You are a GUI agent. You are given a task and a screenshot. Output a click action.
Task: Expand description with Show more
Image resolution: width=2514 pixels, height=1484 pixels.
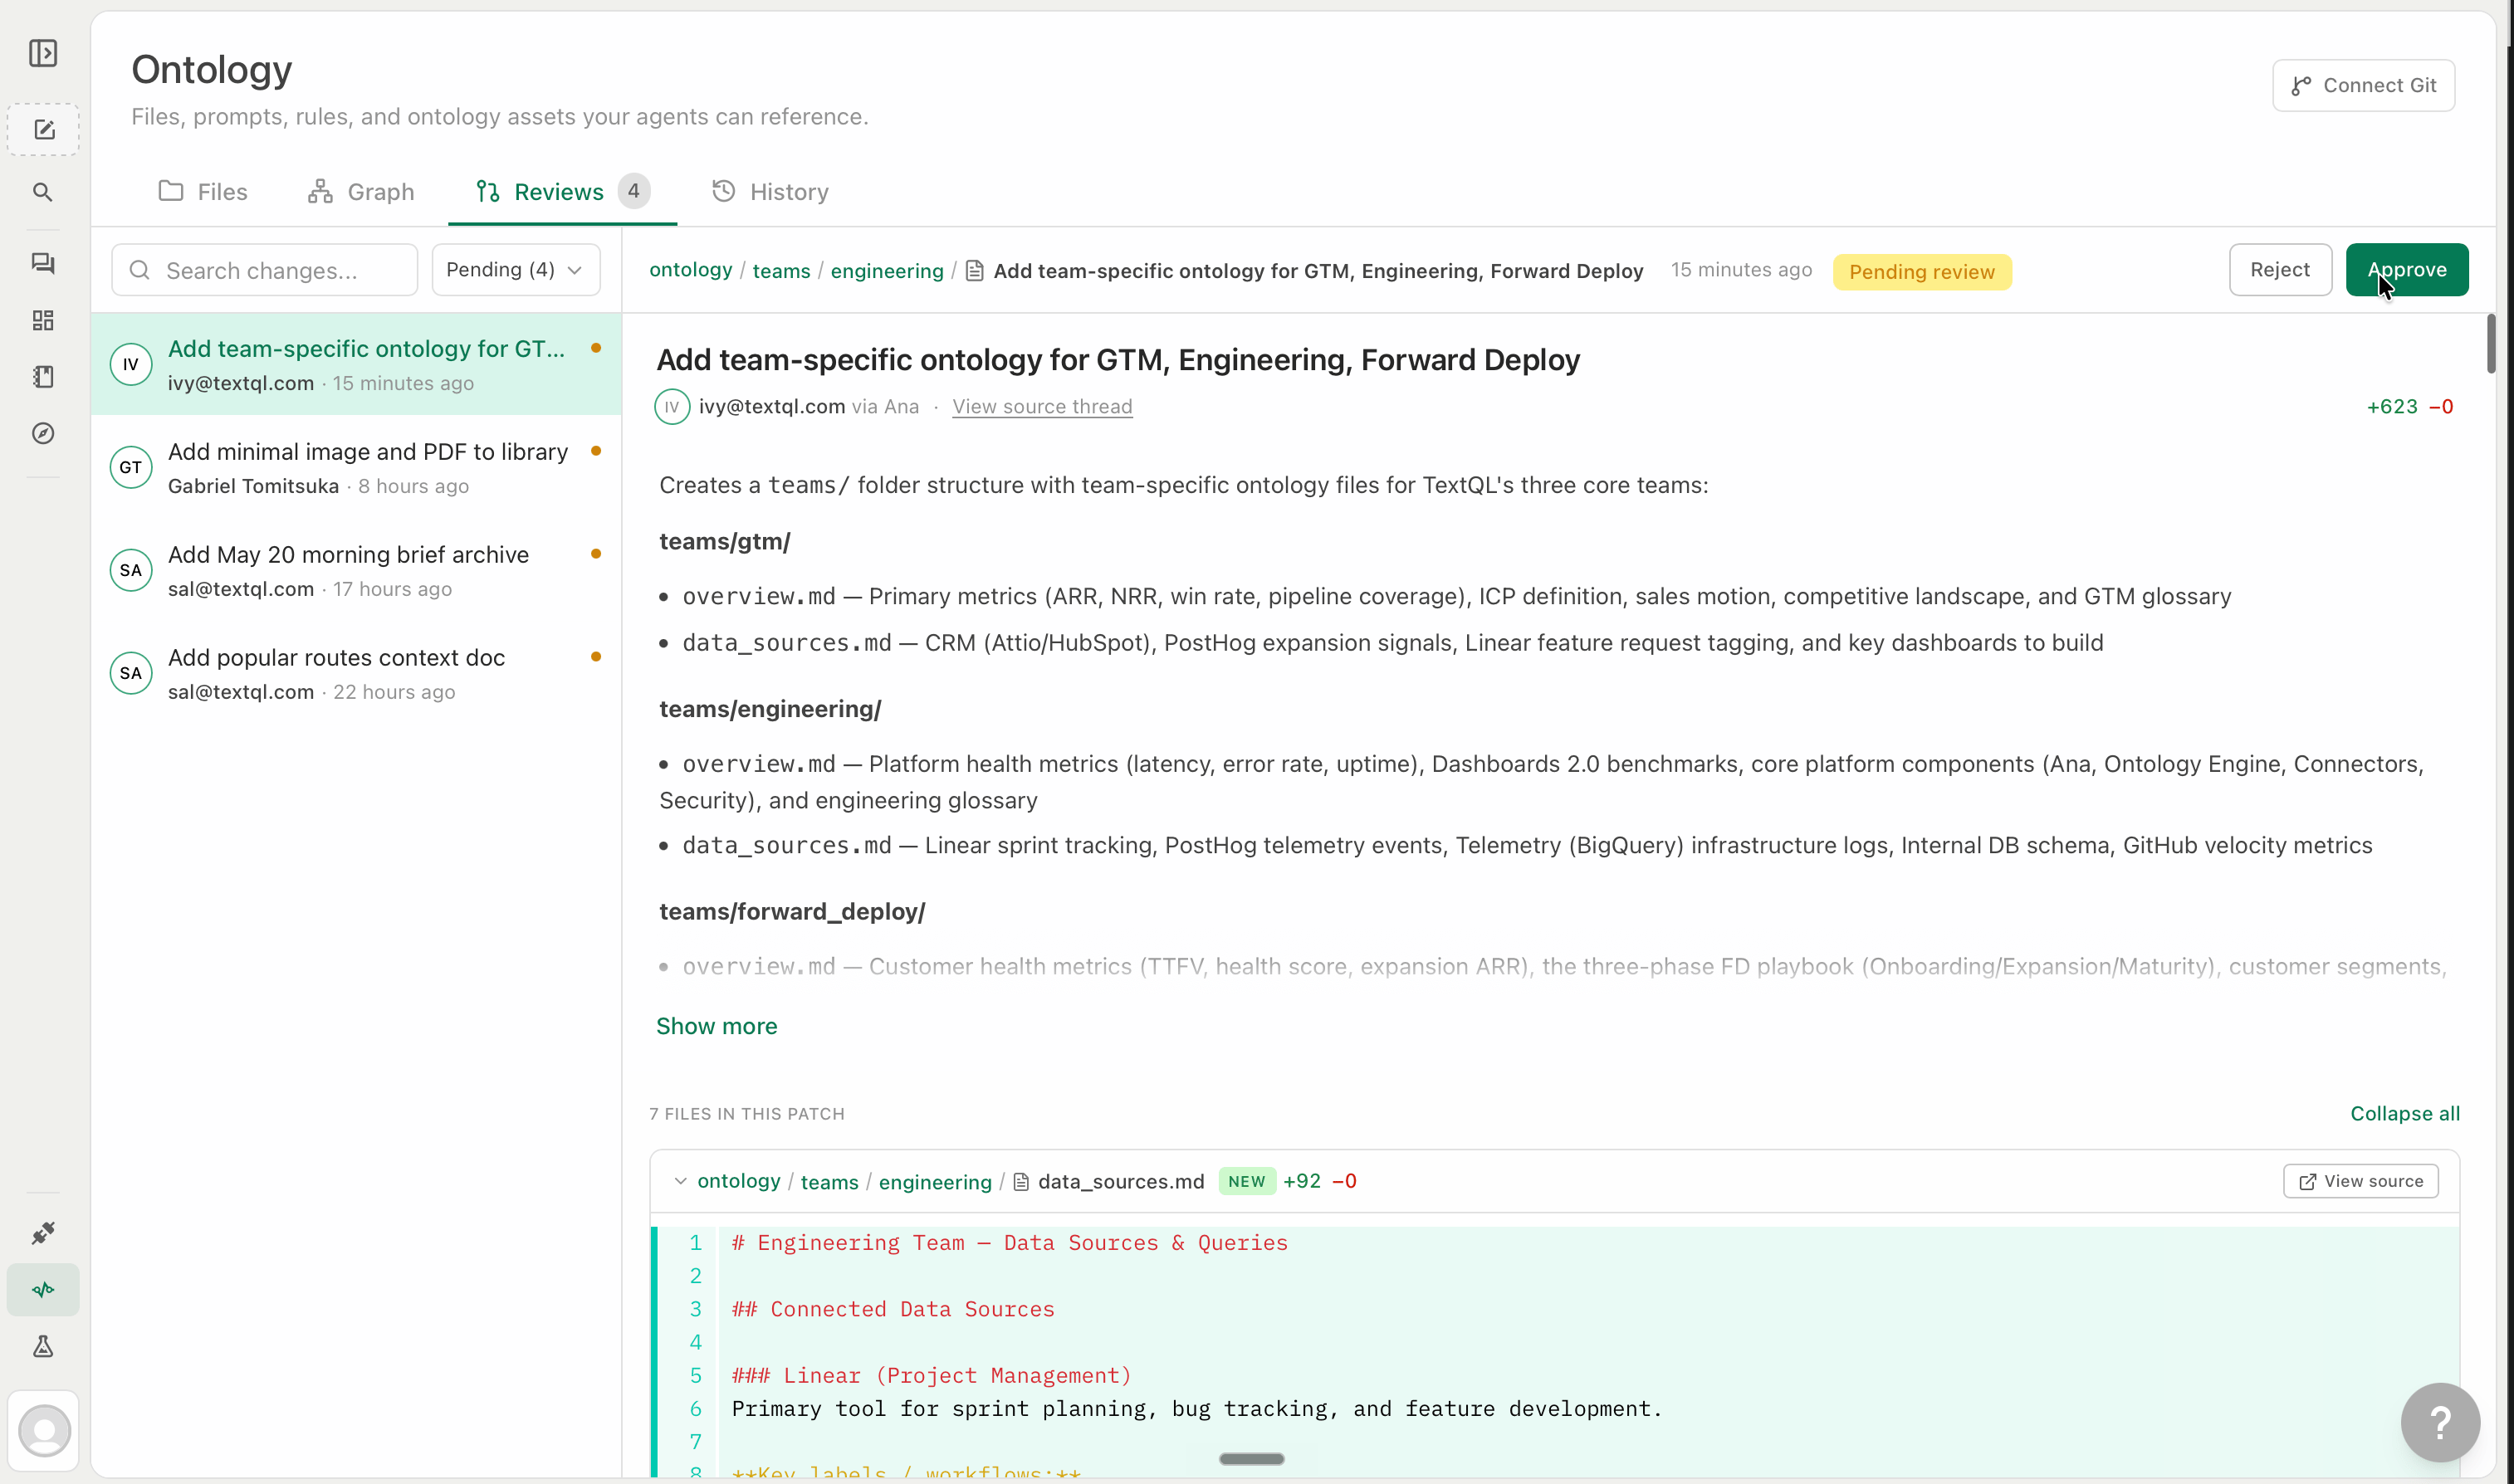[716, 1026]
